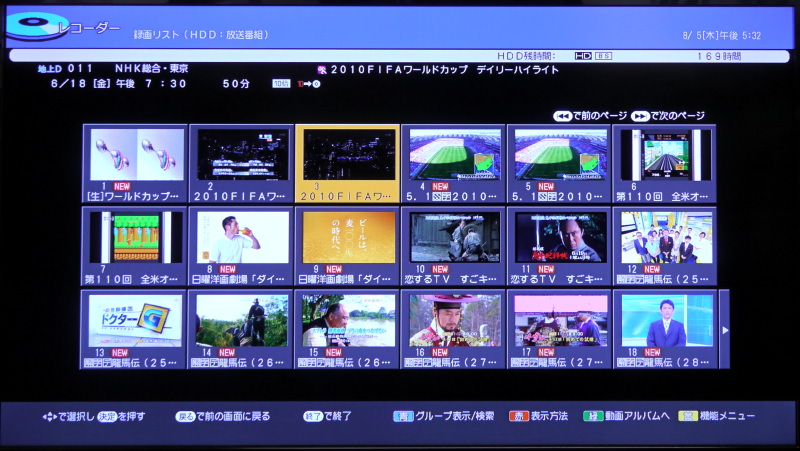This screenshot has height=451, width=800.
Task: Select recording 5 stadium thumbnail
Action: [x=561, y=154]
